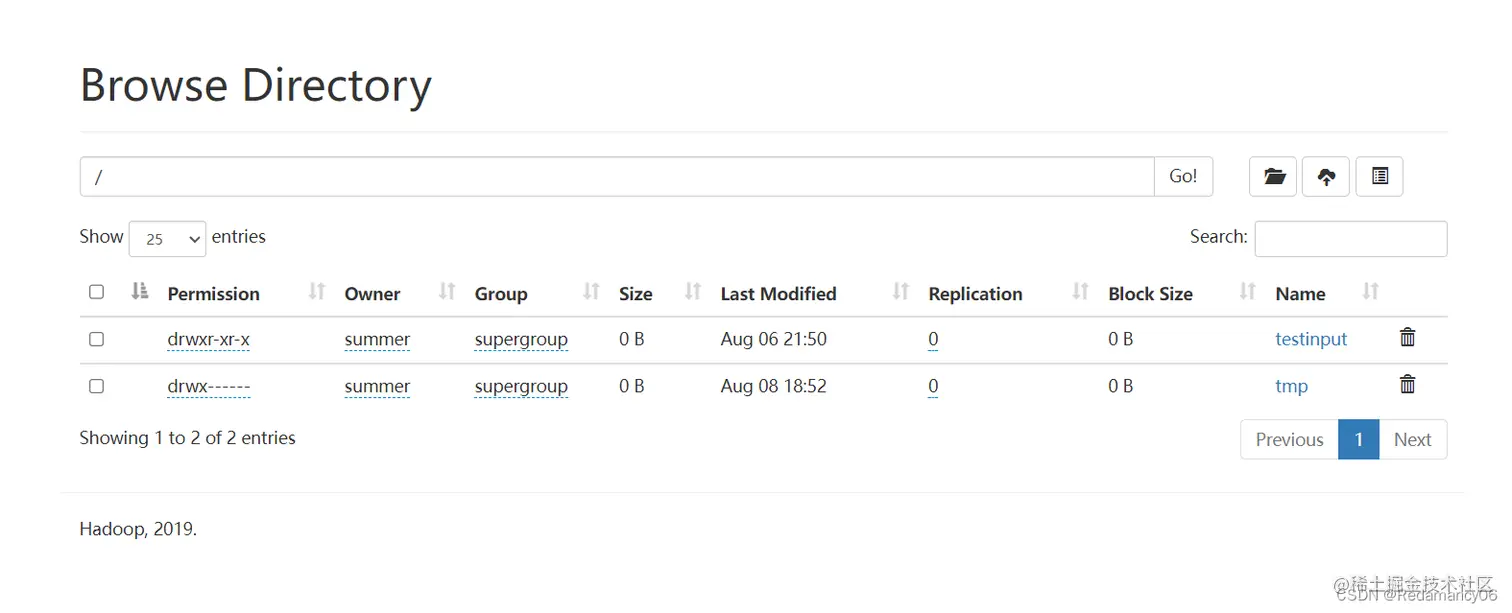Sort by Last Modified column arrows
The image size is (1512, 613).
click(x=901, y=291)
